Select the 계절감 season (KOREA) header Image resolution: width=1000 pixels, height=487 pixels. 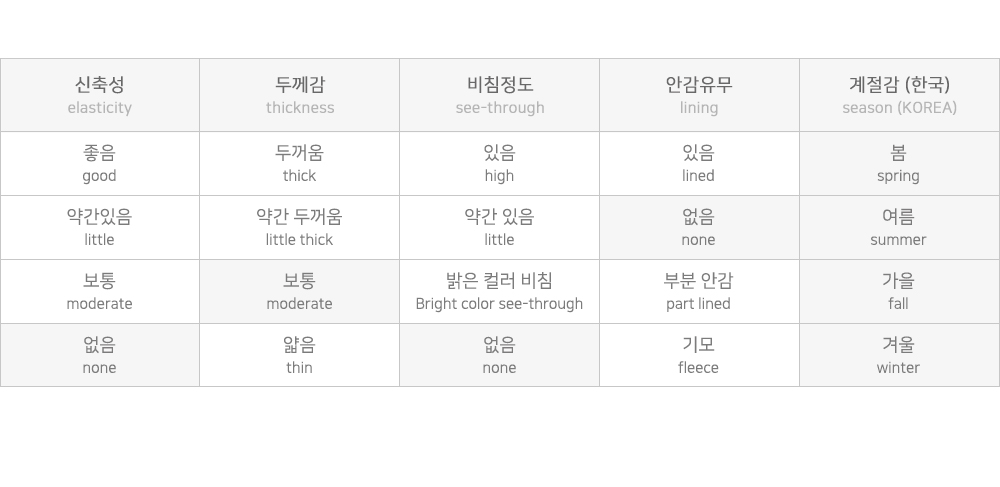(899, 95)
